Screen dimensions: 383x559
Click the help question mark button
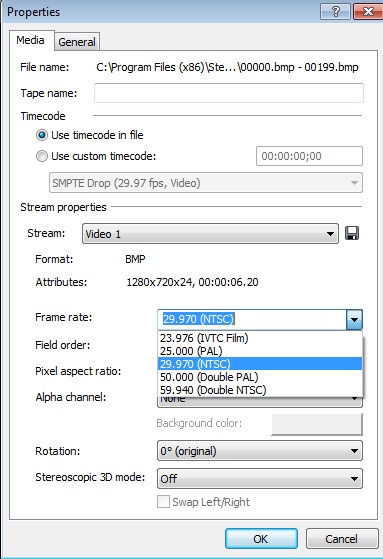(336, 12)
